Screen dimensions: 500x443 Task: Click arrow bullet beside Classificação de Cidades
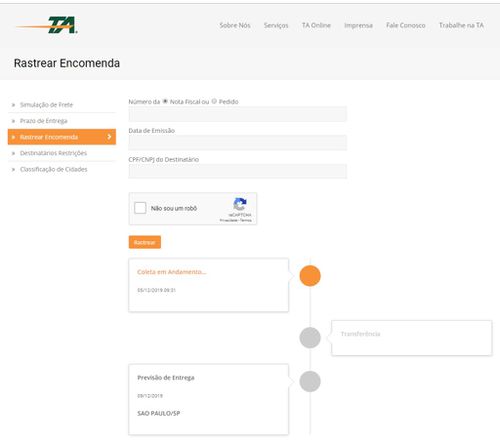point(13,170)
